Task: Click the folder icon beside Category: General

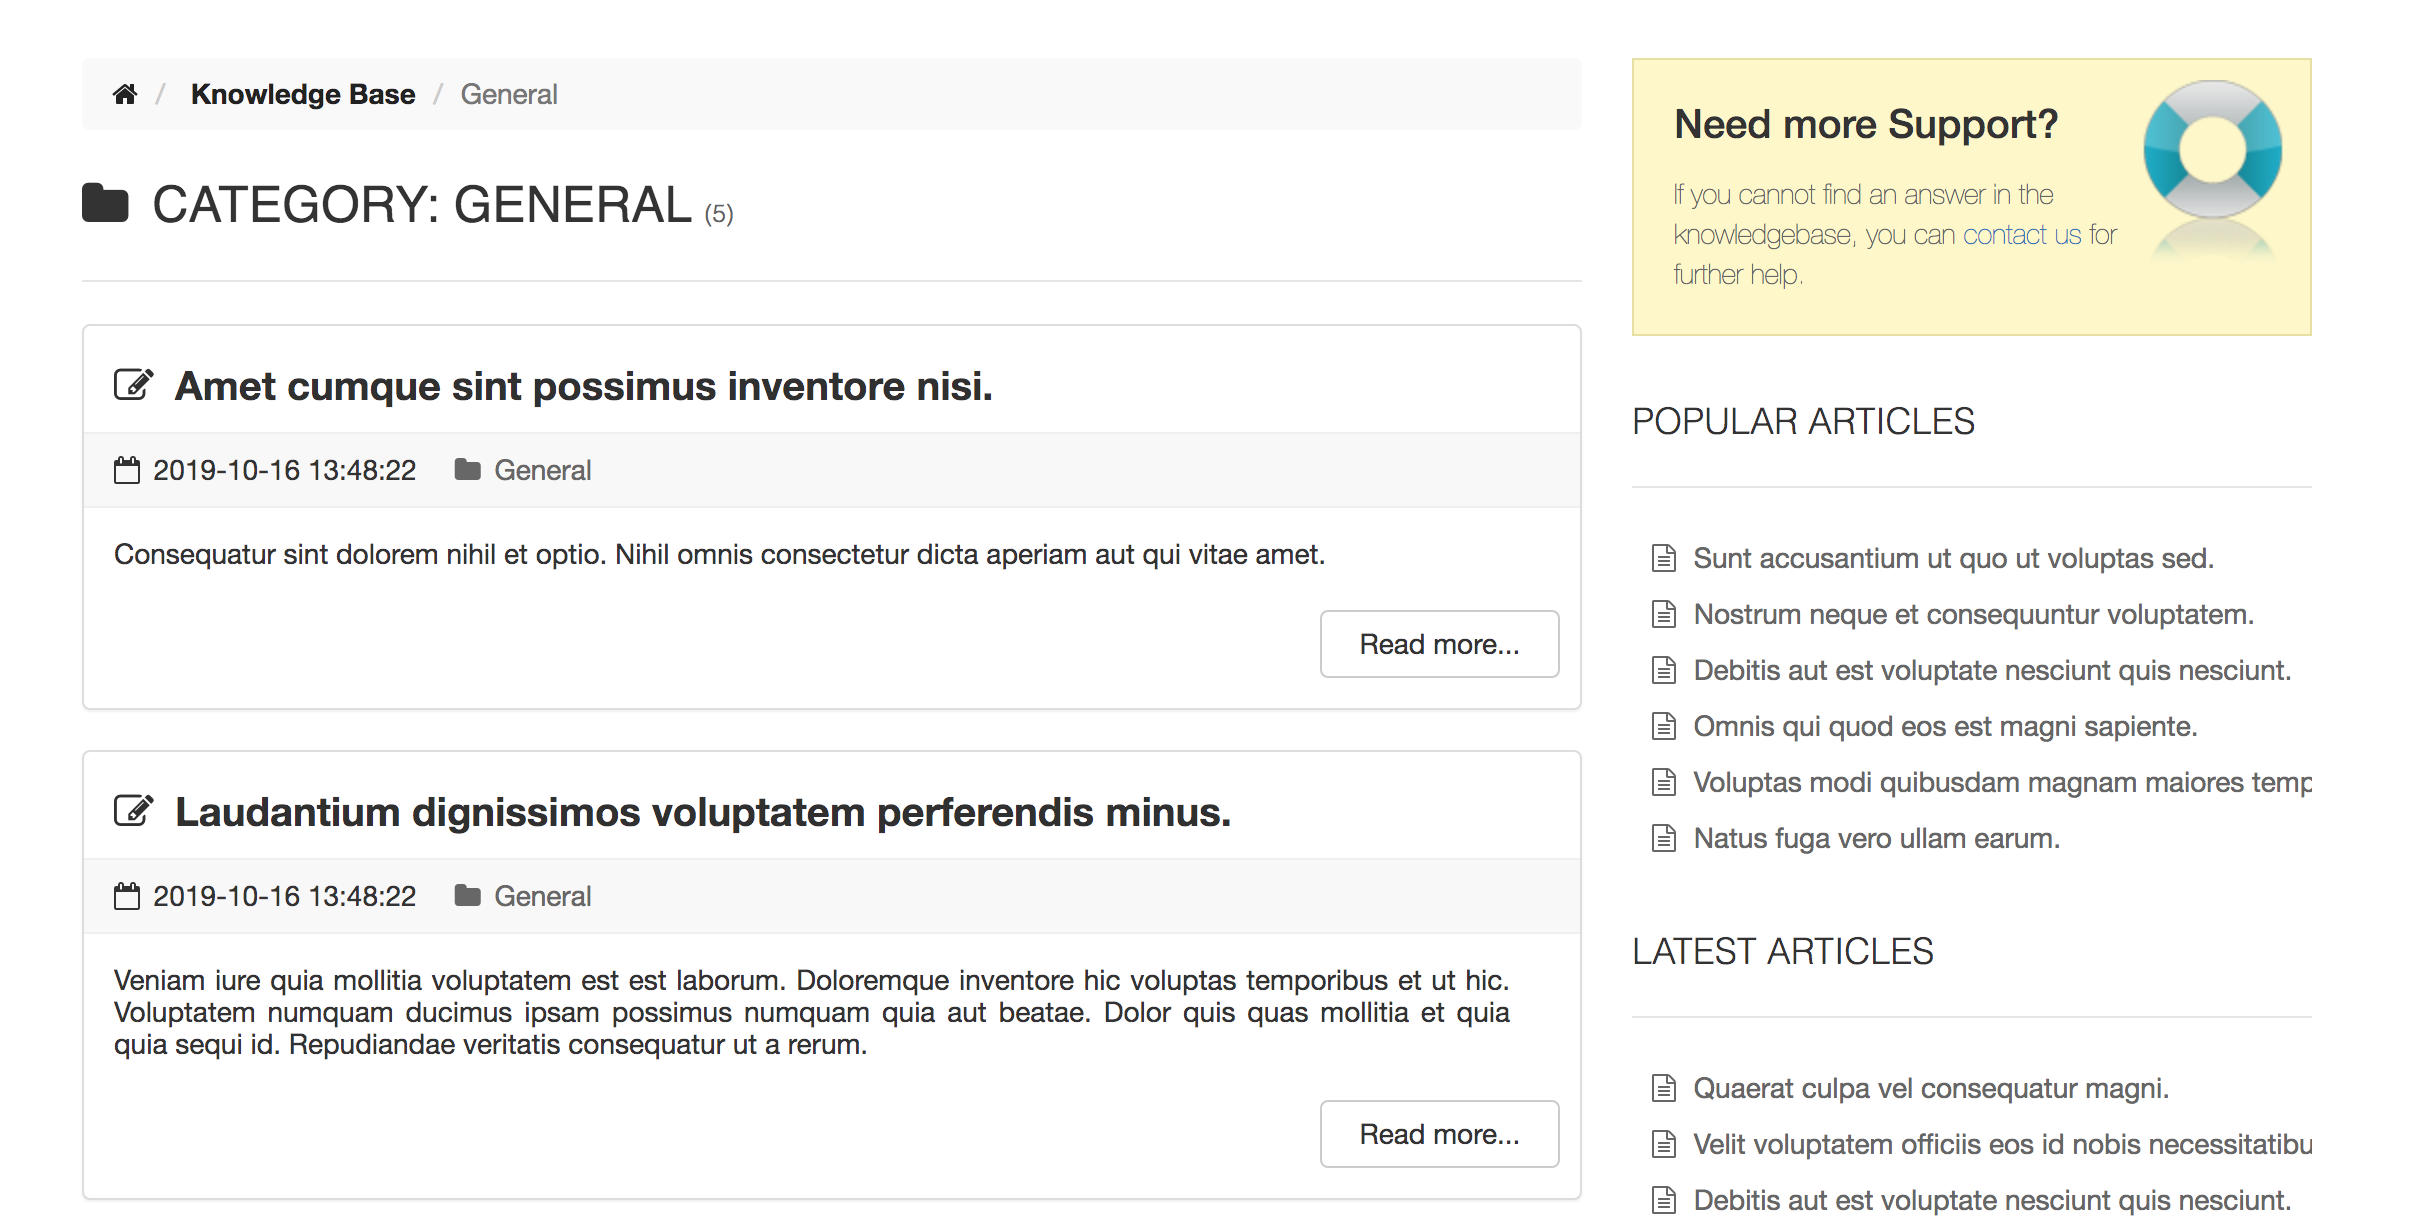Action: (x=105, y=203)
